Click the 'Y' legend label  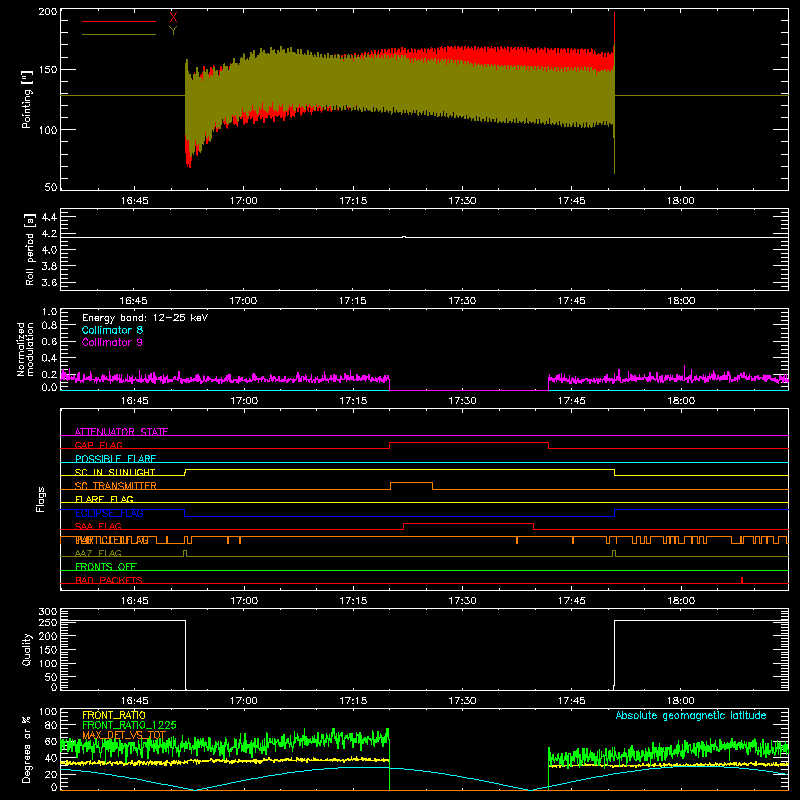click(173, 31)
